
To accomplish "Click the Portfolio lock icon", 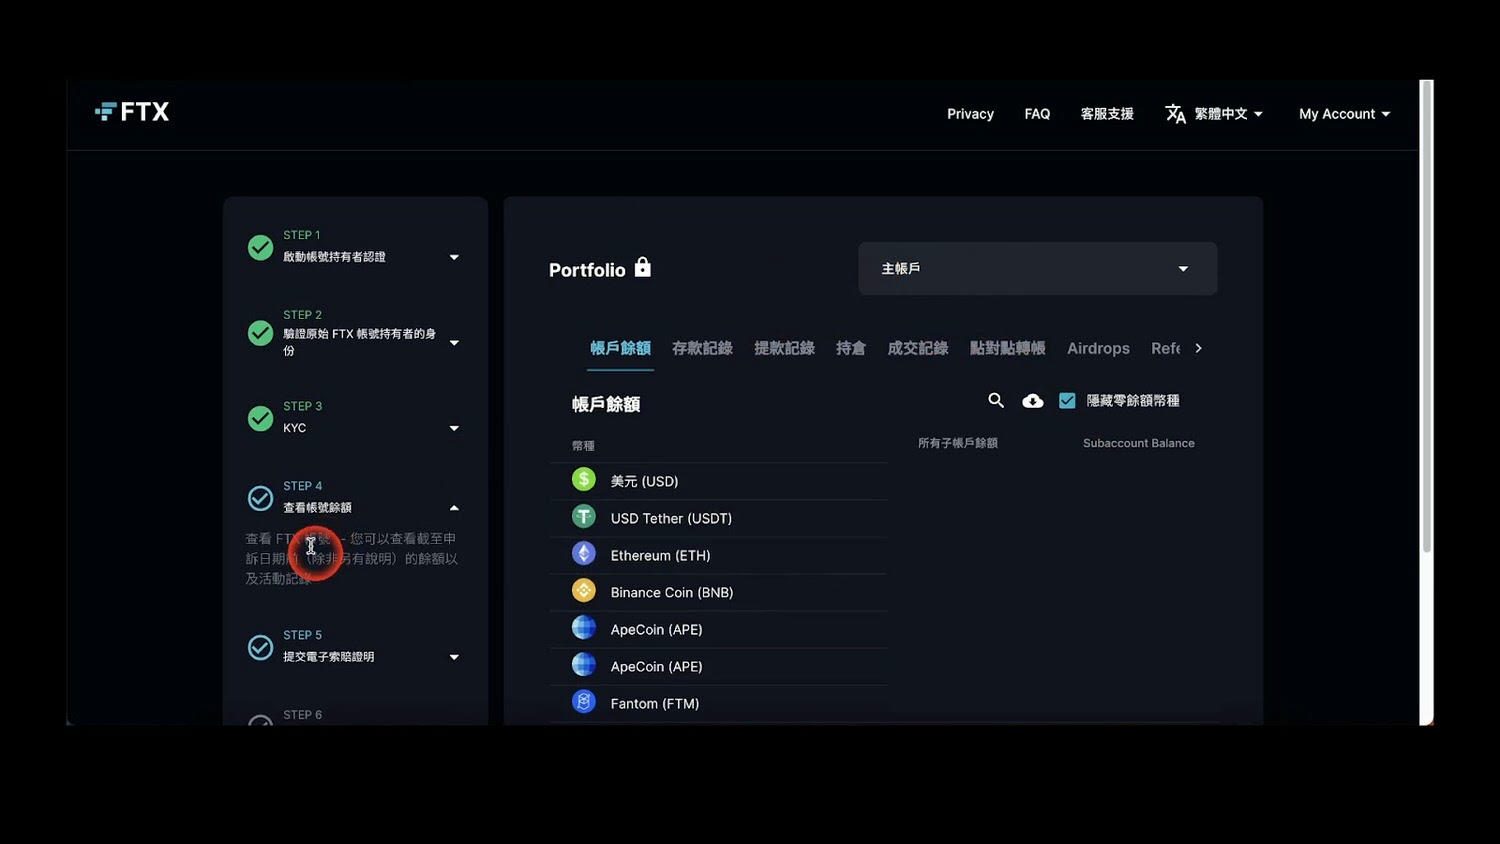I will (x=643, y=267).
